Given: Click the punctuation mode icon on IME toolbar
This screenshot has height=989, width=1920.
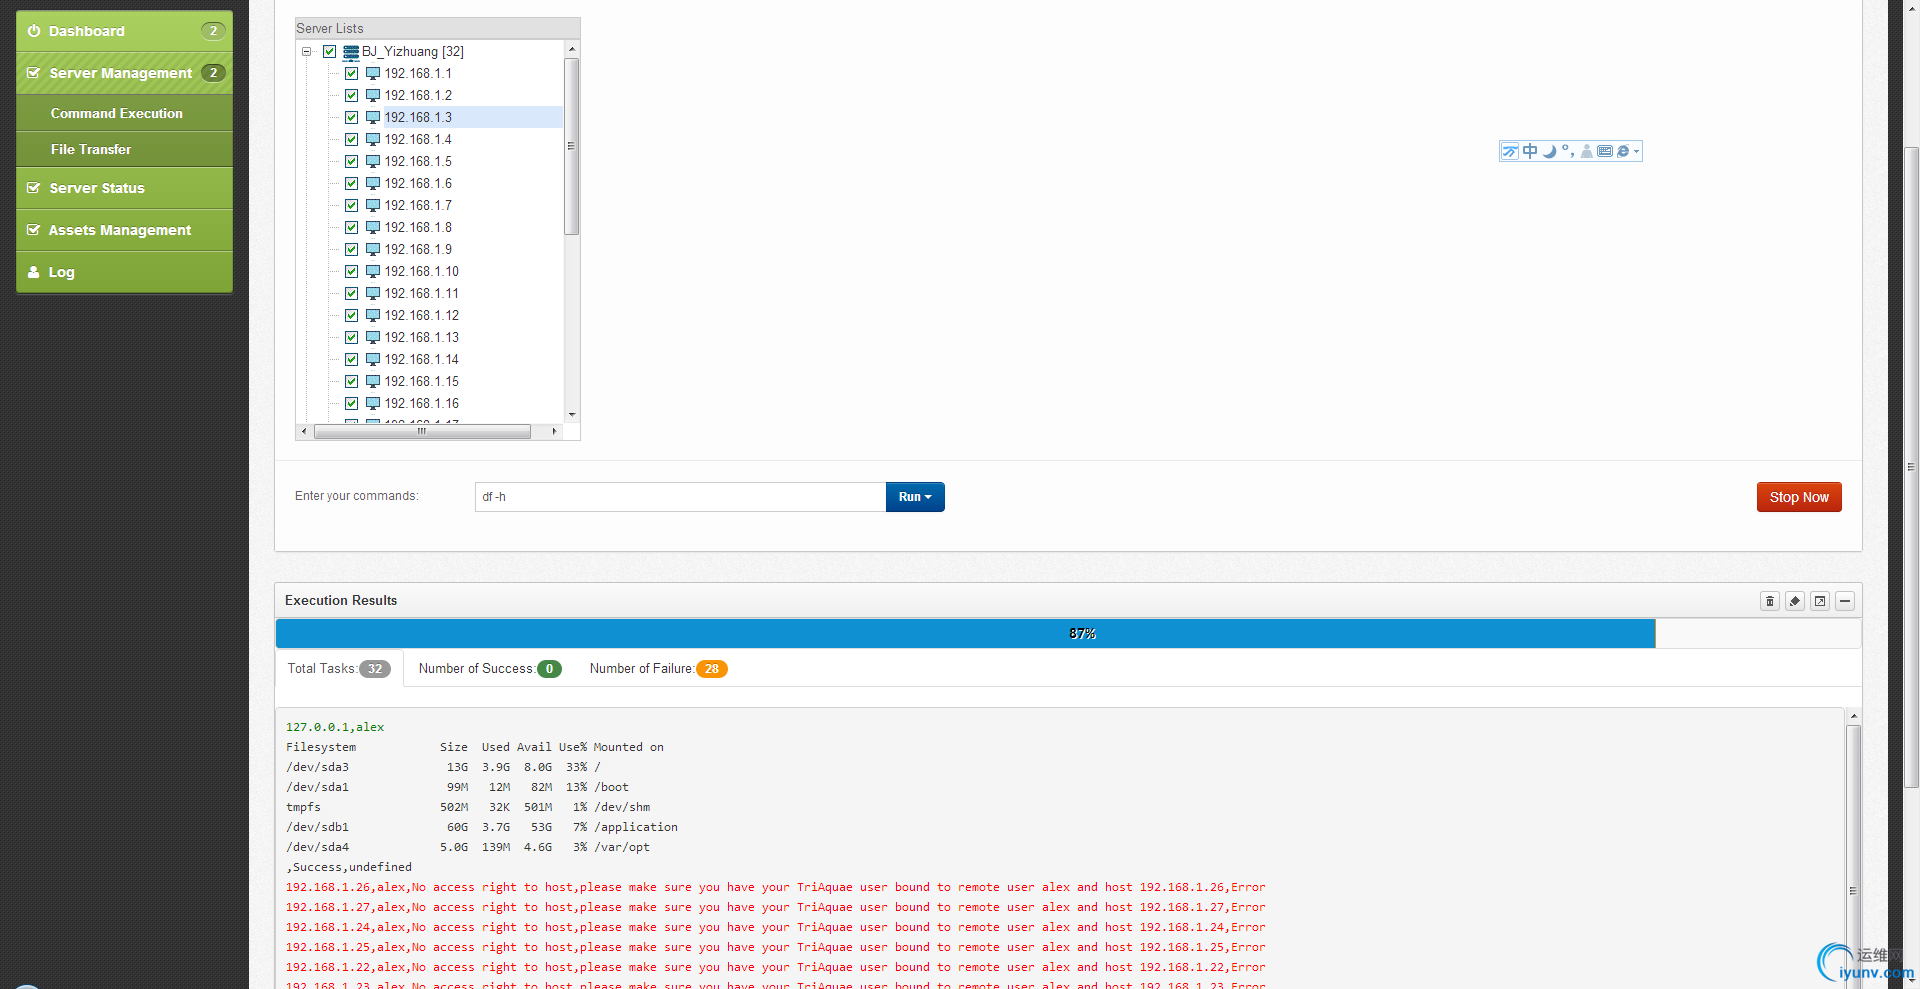Looking at the screenshot, I should [x=1568, y=151].
